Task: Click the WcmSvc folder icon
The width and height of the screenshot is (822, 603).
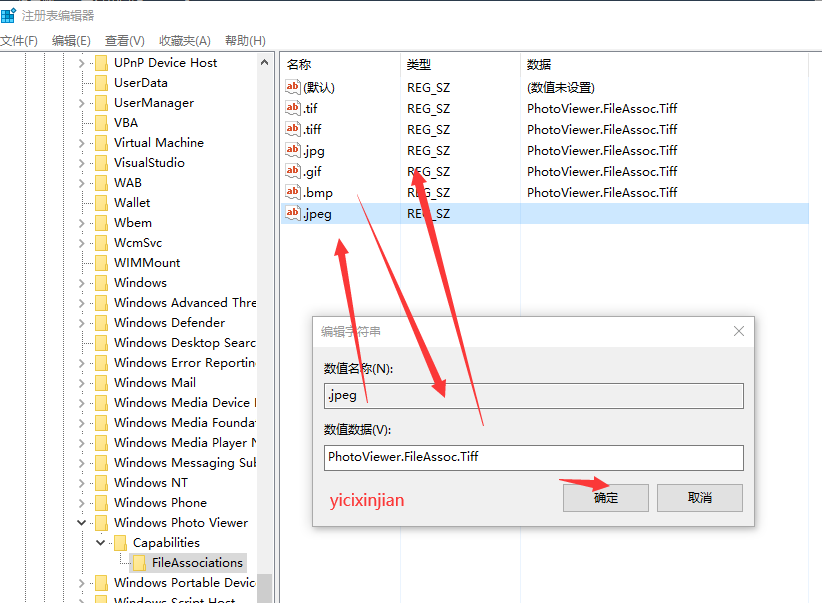Action: pos(102,243)
